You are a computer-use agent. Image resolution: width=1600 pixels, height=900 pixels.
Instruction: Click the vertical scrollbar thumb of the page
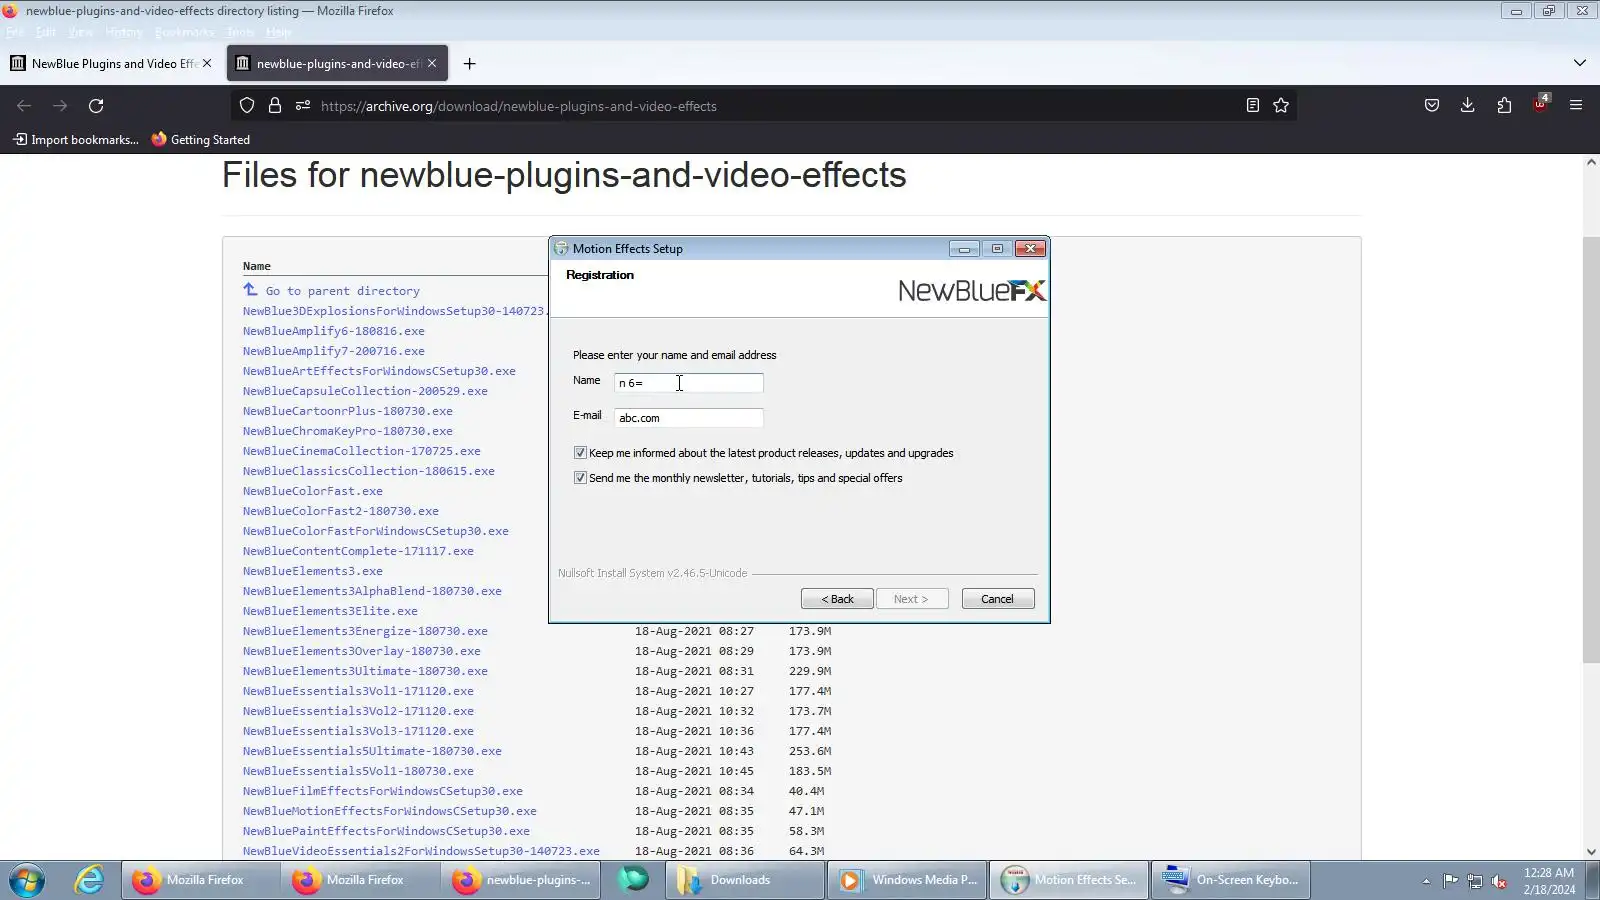tap(1591, 450)
